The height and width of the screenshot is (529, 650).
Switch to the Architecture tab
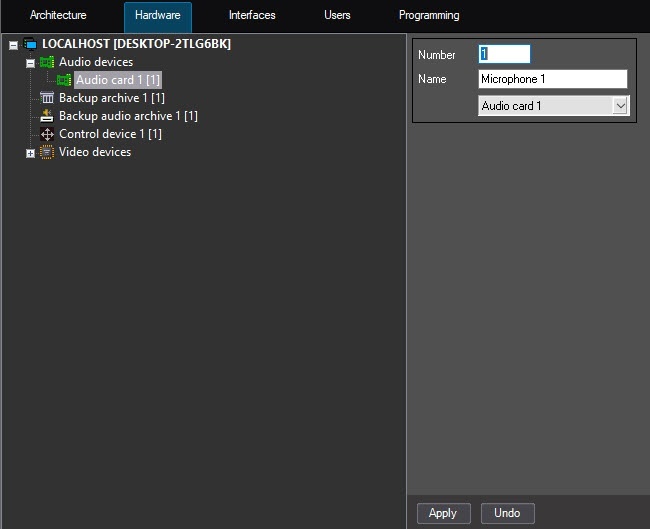[x=58, y=15]
